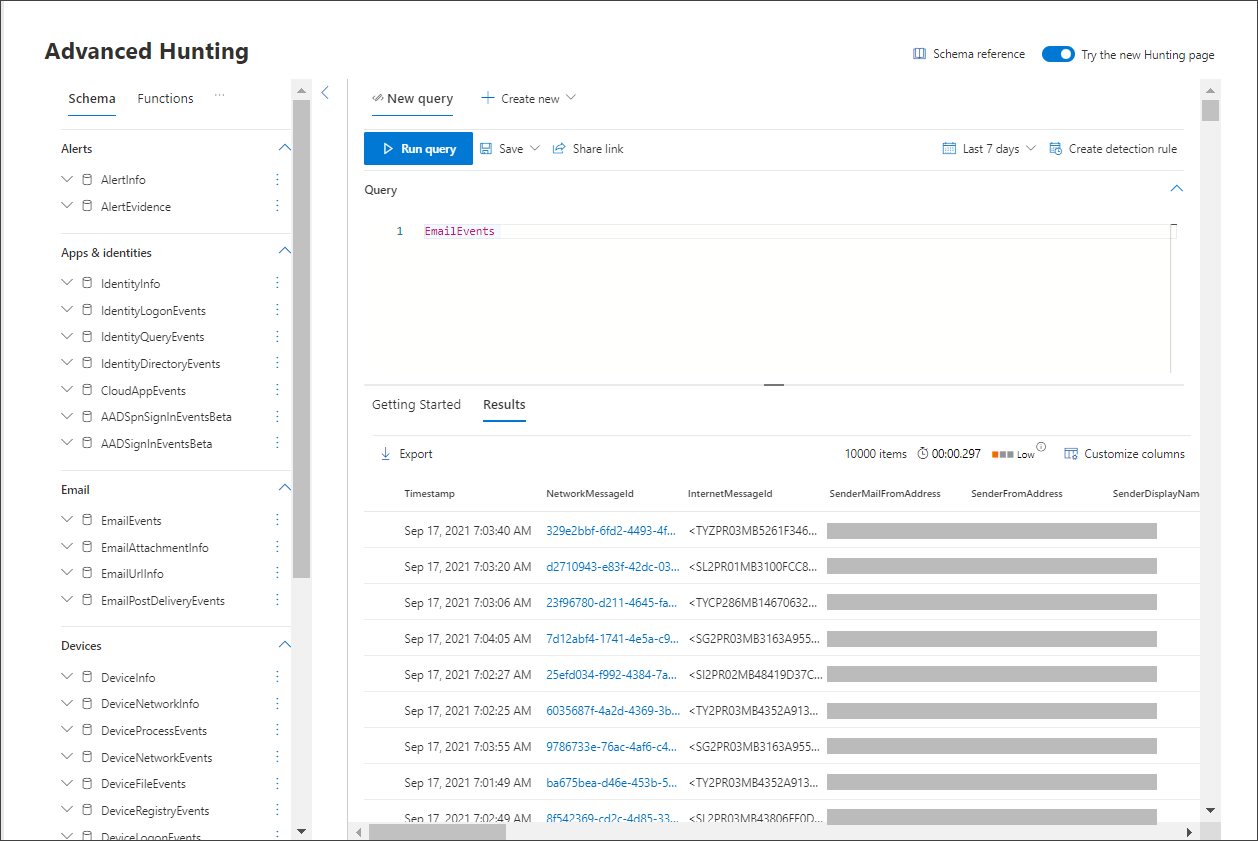Switch to the Functions tab
Viewport: 1258px width, 841px height.
[165, 99]
